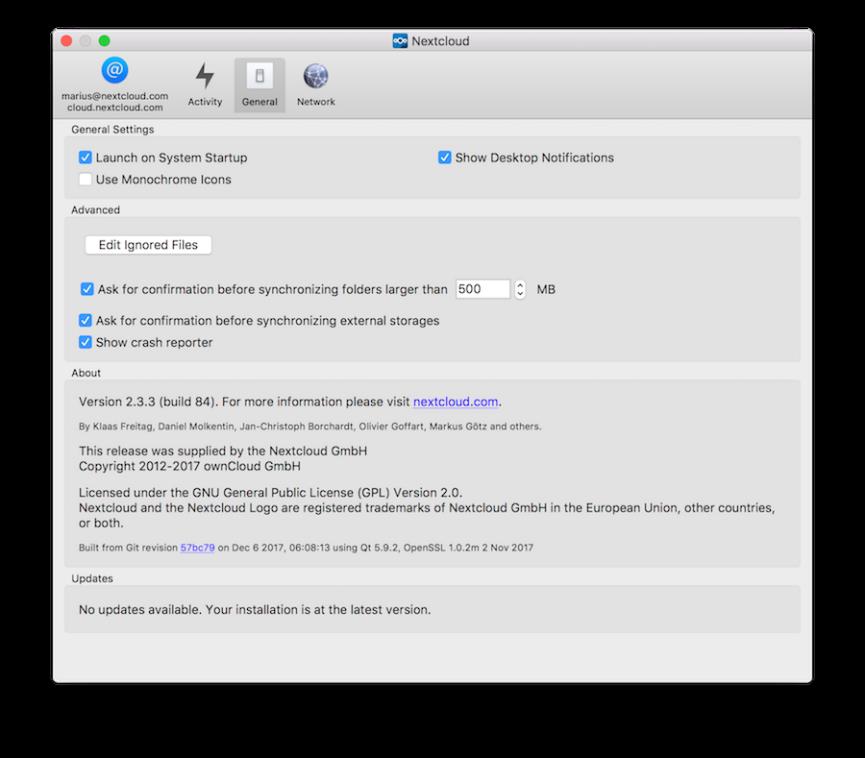Open Git revision 57bc79 link
Image resolution: width=865 pixels, height=758 pixels.
point(197,548)
